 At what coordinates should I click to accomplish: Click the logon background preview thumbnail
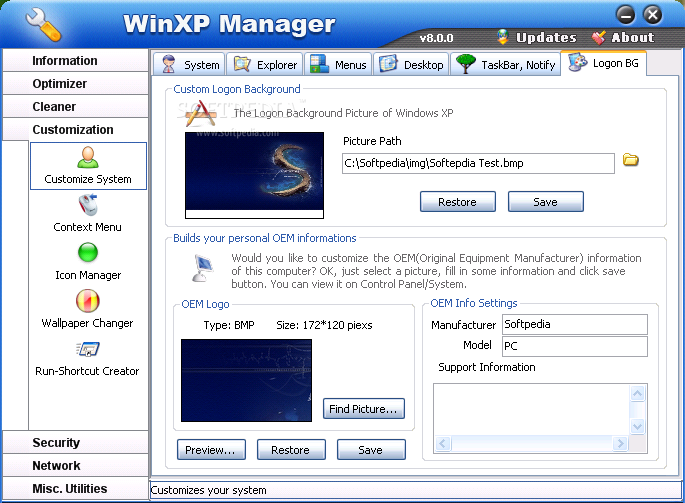pyautogui.click(x=254, y=175)
